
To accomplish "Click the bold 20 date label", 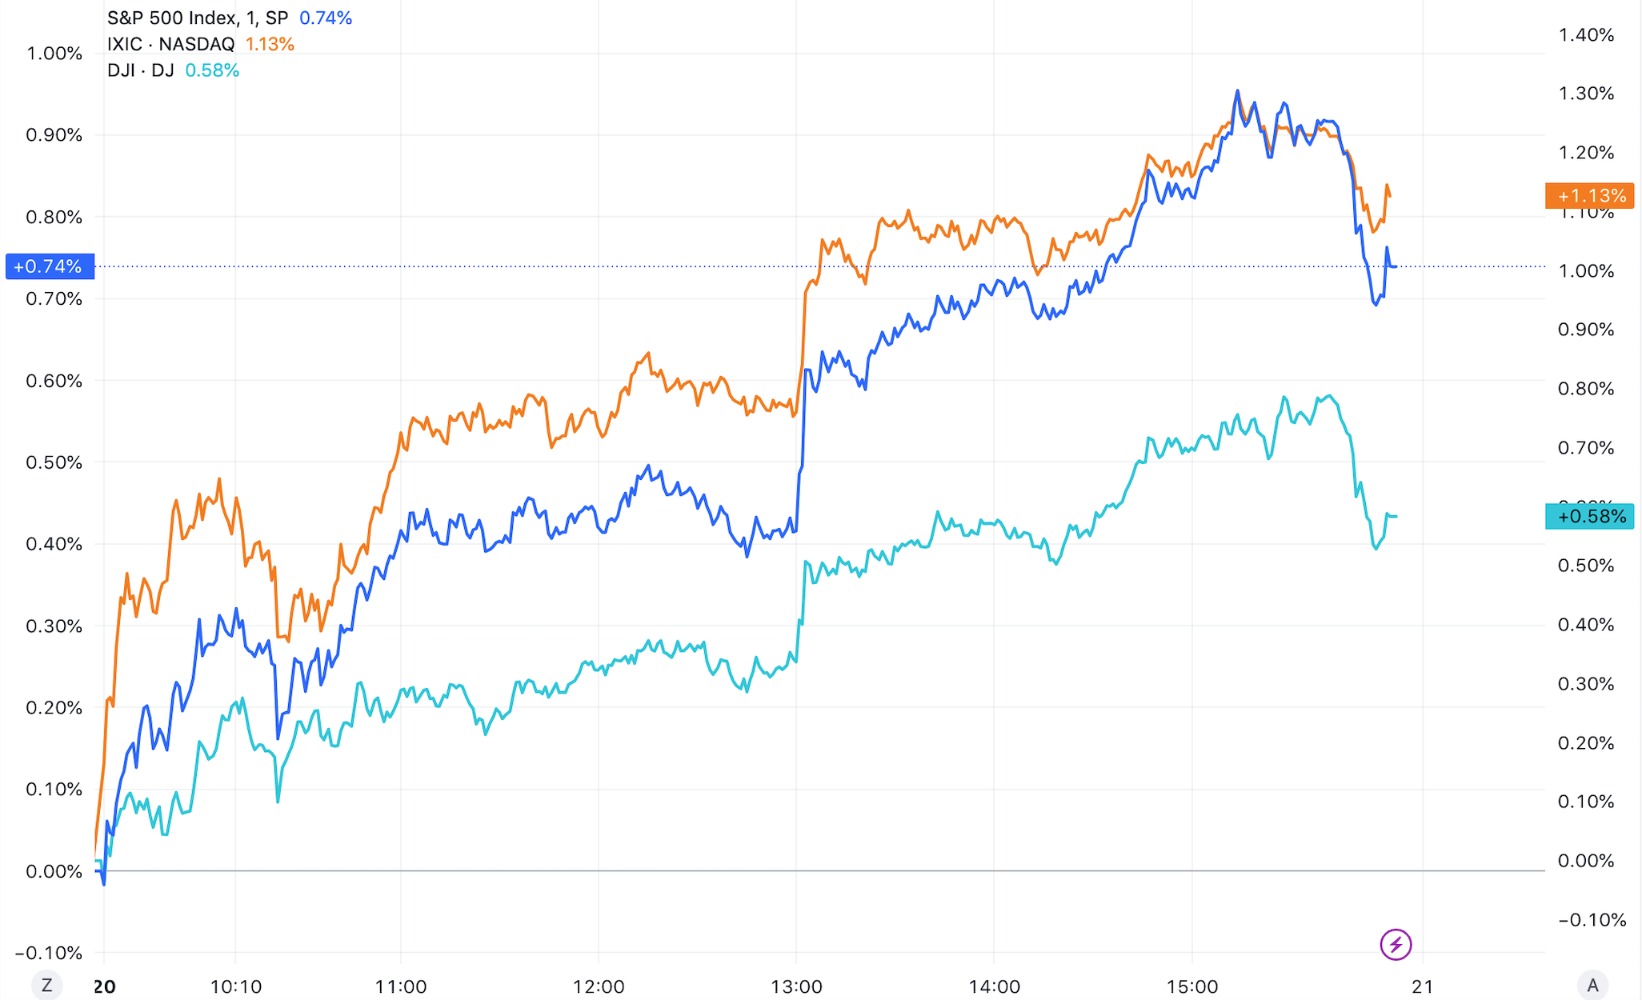I will tap(104, 987).
